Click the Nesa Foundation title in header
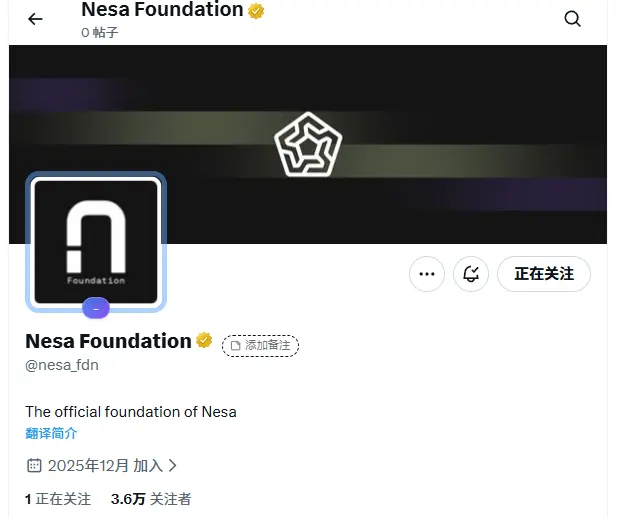Viewport: 621px width, 517px height. pyautogui.click(x=162, y=10)
